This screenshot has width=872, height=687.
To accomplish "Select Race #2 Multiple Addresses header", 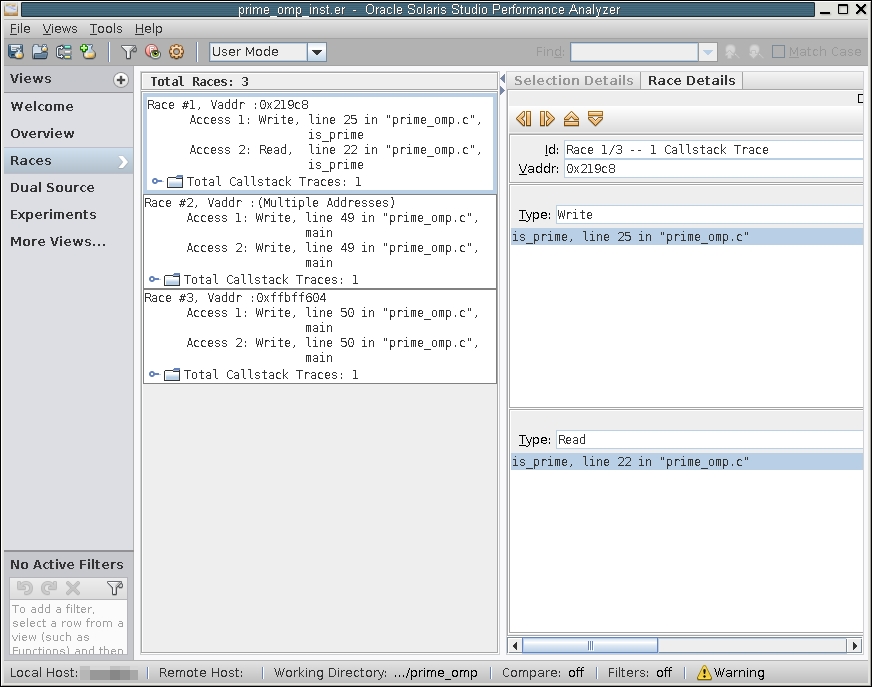I will pos(270,202).
